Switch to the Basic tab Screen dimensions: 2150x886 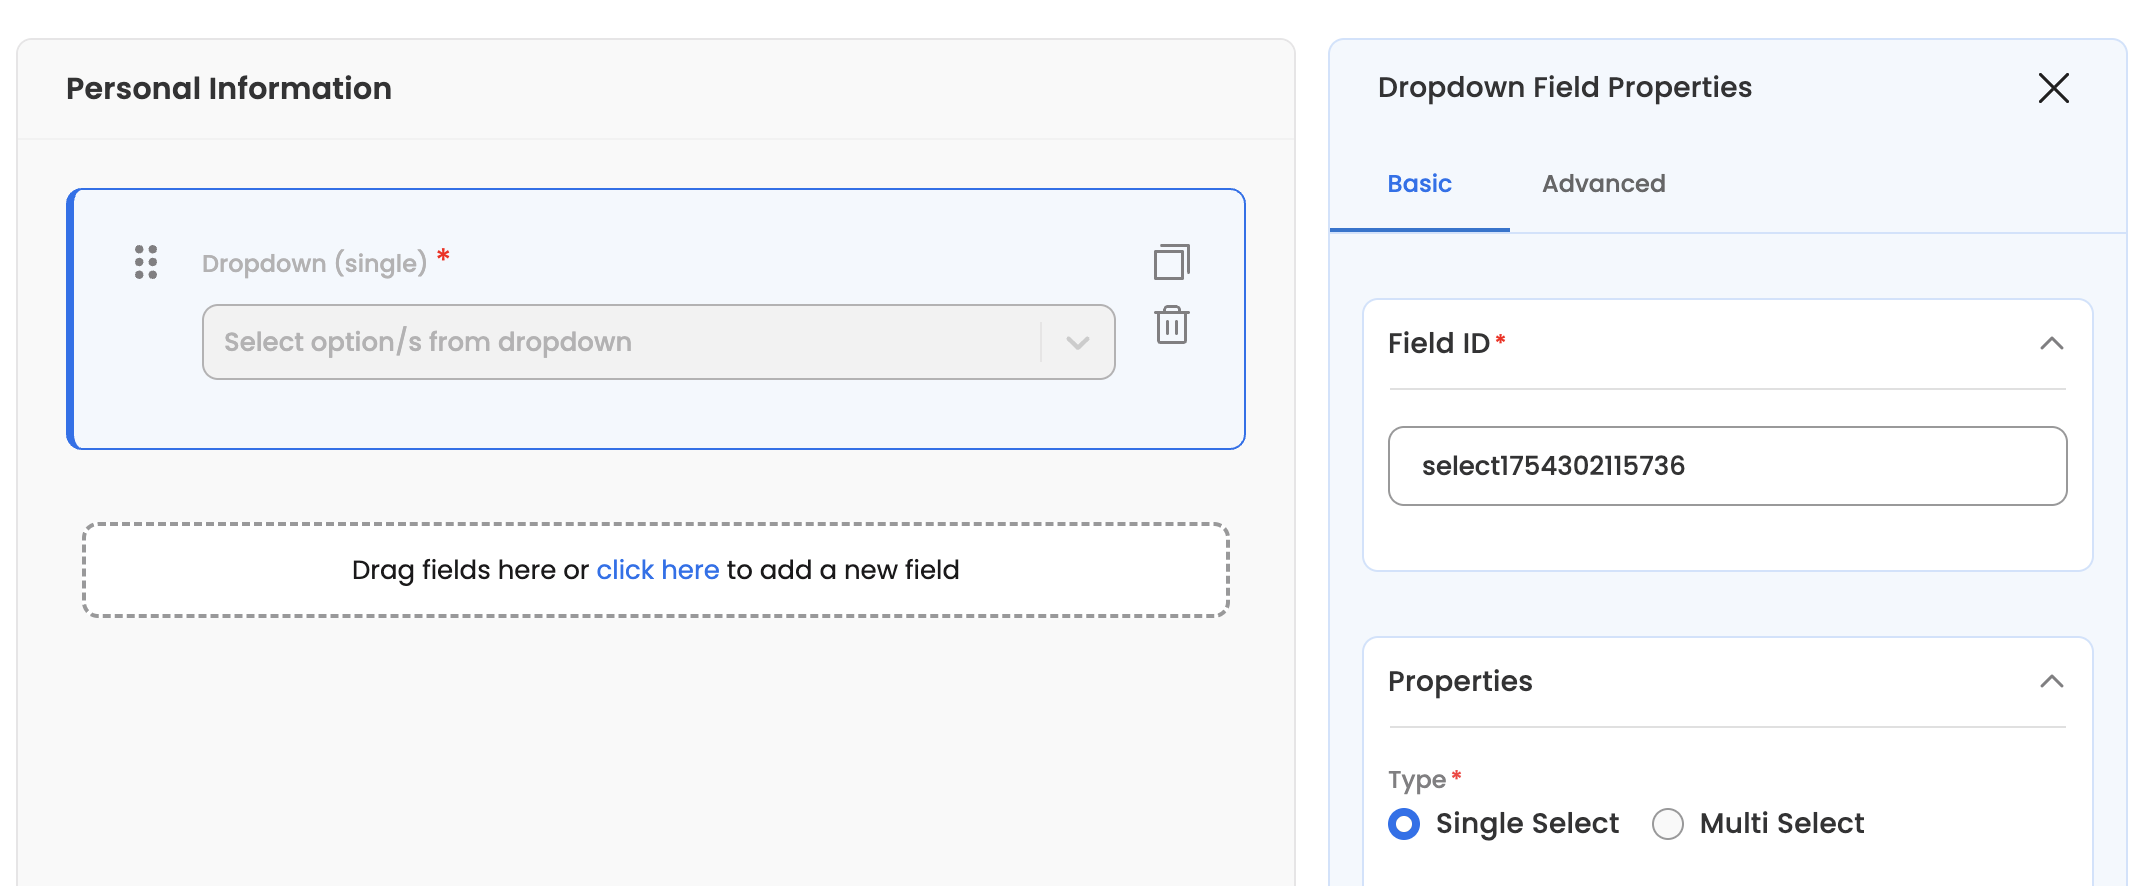(x=1419, y=184)
